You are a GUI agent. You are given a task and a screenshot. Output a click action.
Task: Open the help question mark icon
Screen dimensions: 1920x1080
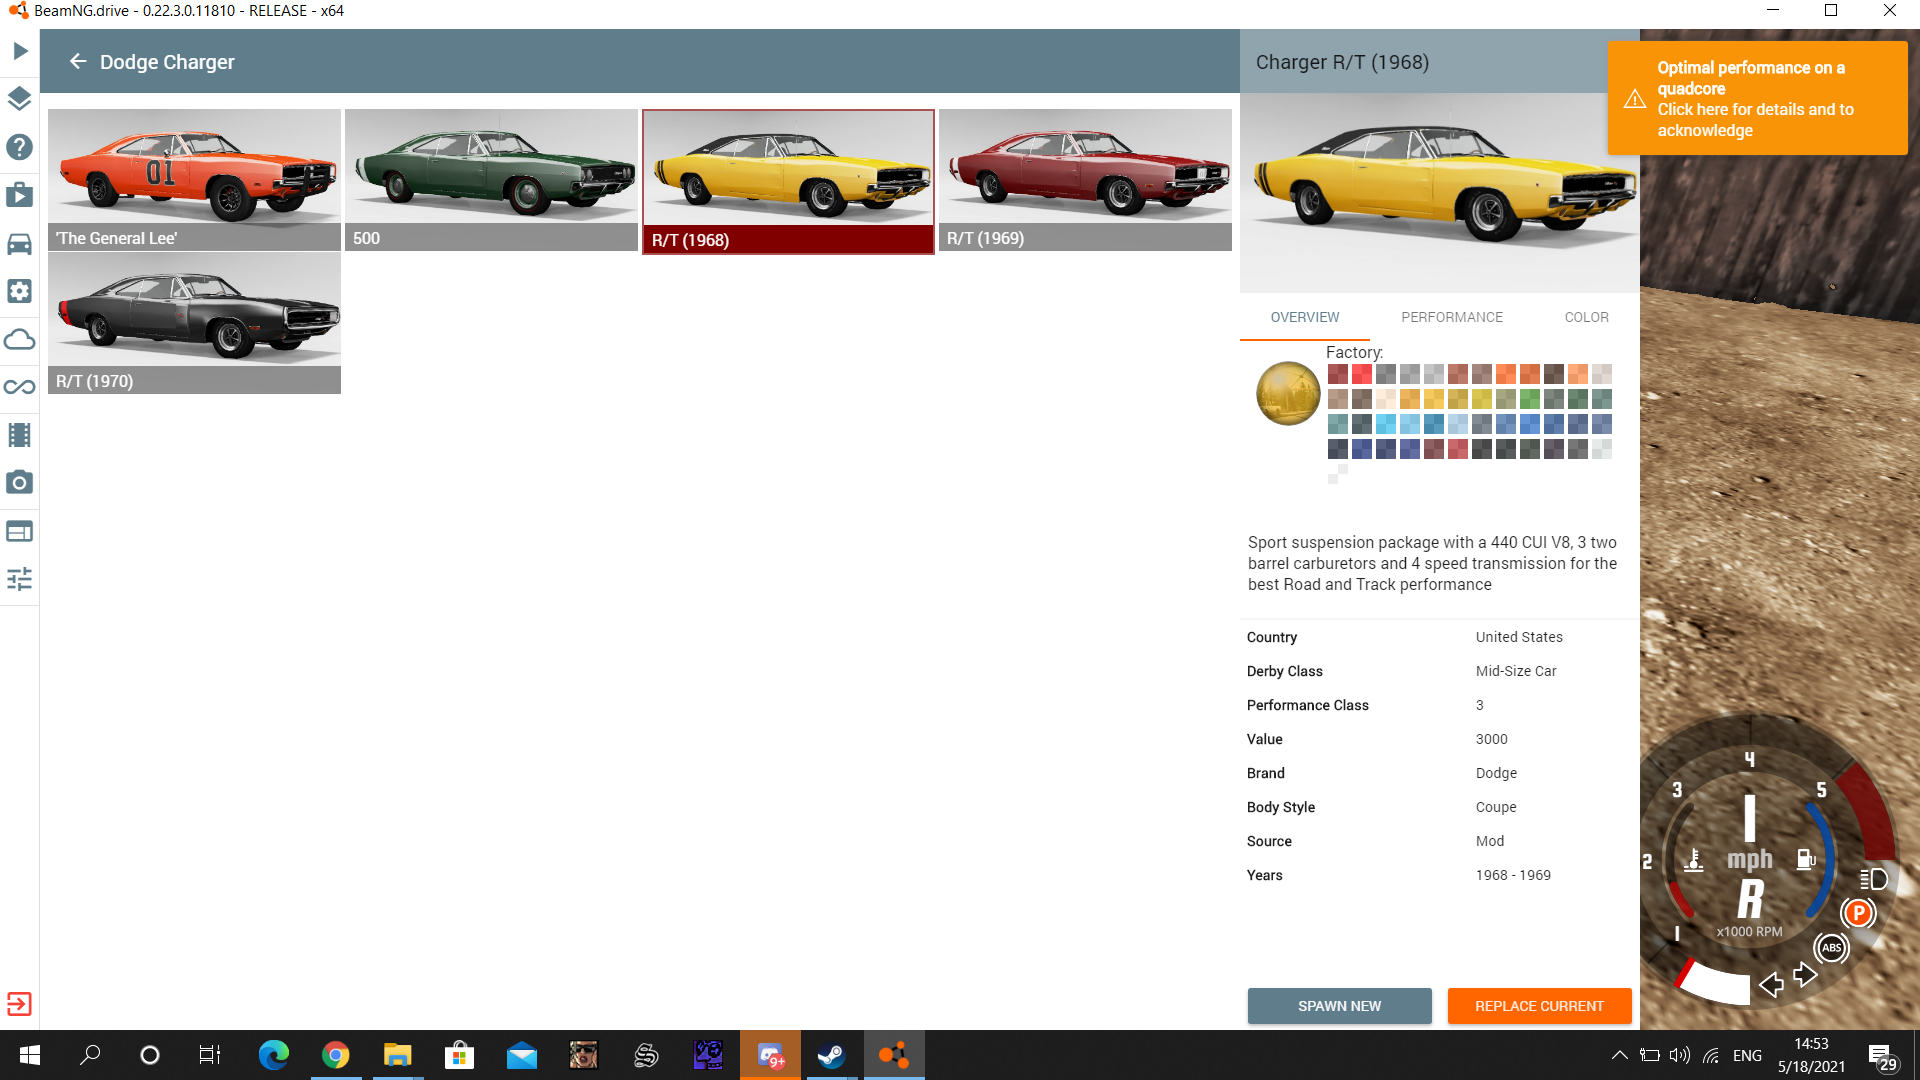point(19,147)
